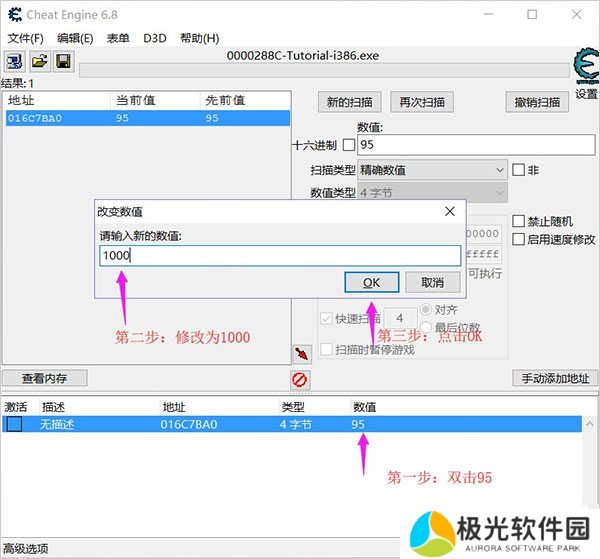Enable the 禁止随机 checkbox
The image size is (600, 559).
tap(518, 221)
